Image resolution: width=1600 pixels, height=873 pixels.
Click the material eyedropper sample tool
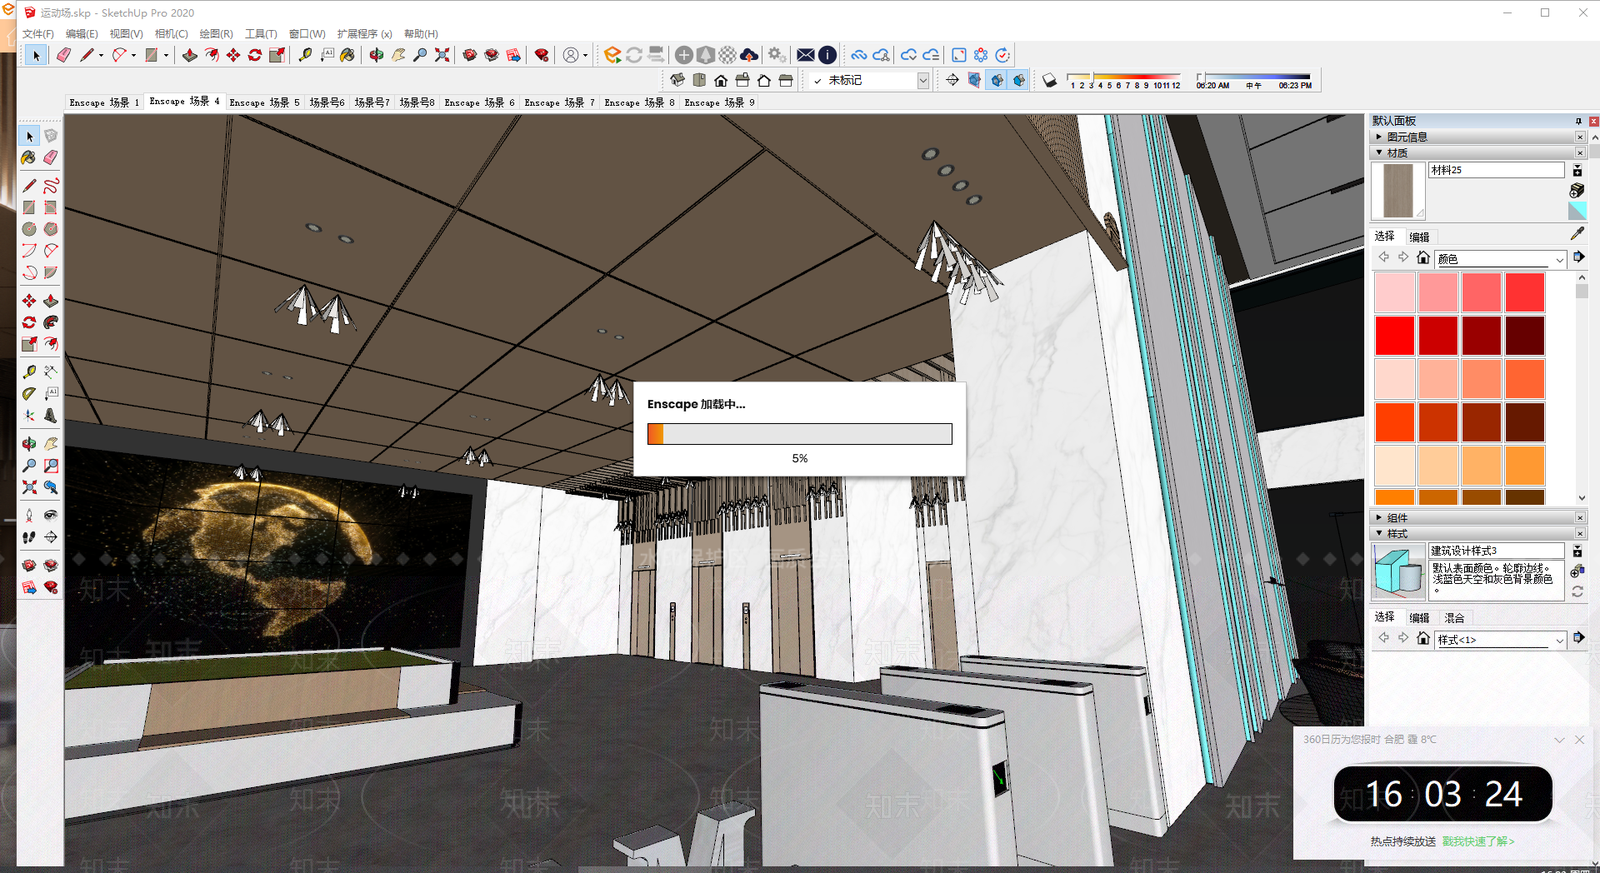(x=1577, y=233)
